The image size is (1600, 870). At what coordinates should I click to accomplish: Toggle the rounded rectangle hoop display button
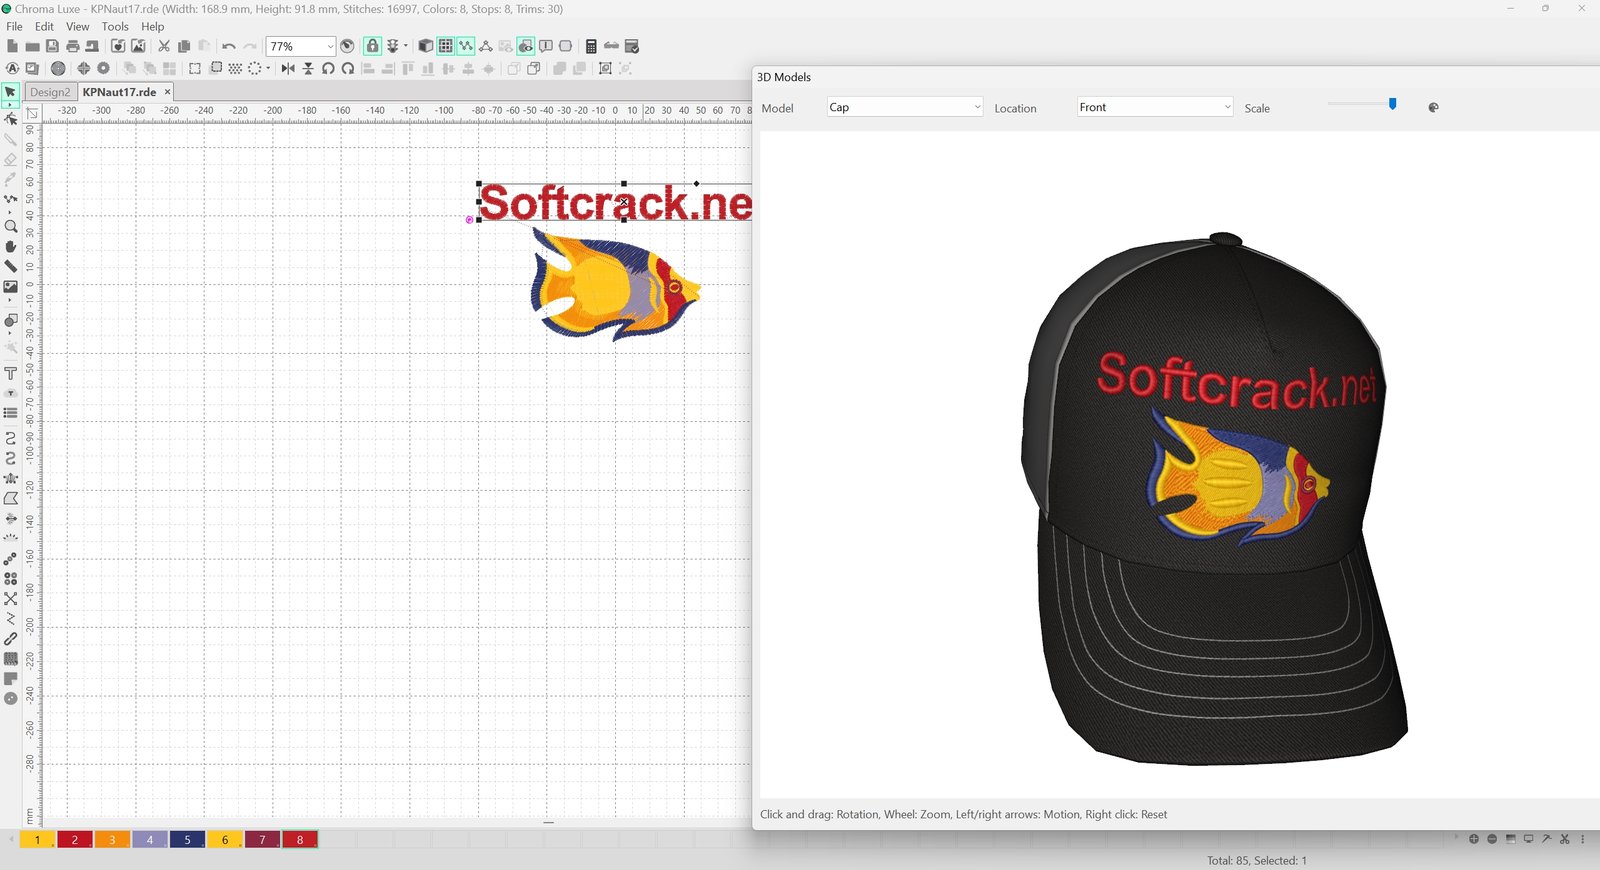[565, 46]
